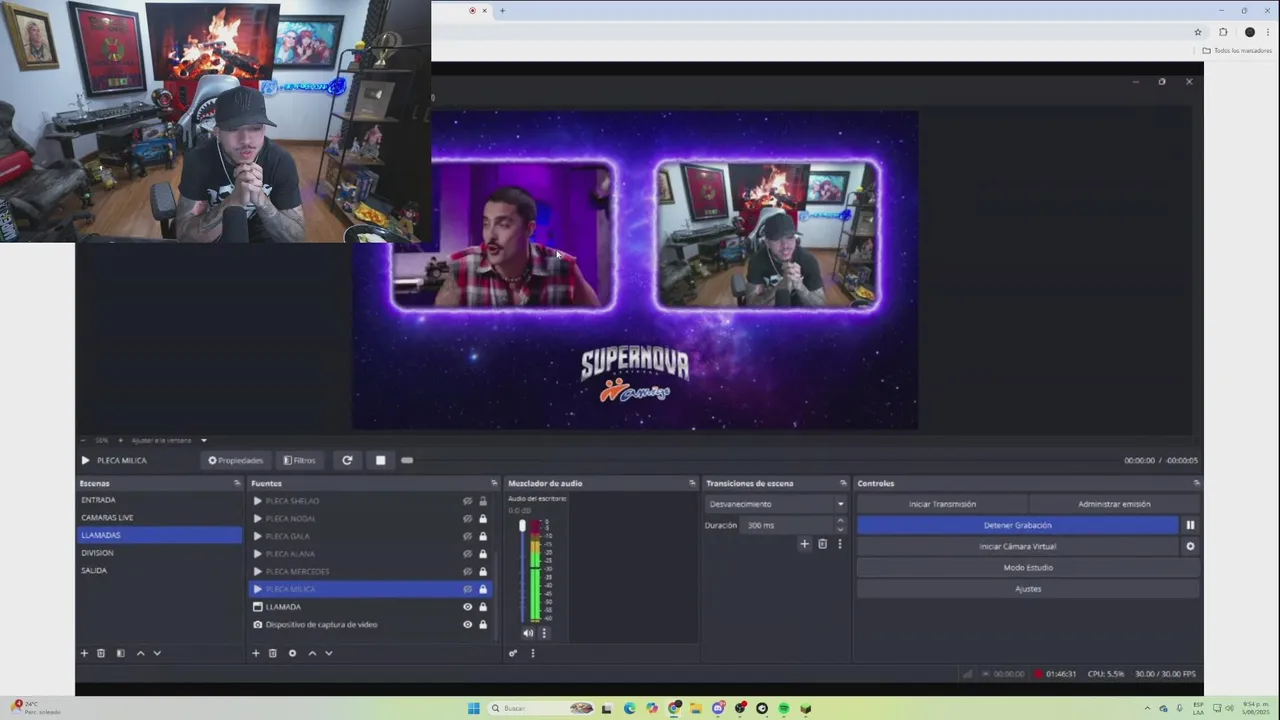Unlock the LLAMADA source
1280x720 pixels.
pos(483,606)
